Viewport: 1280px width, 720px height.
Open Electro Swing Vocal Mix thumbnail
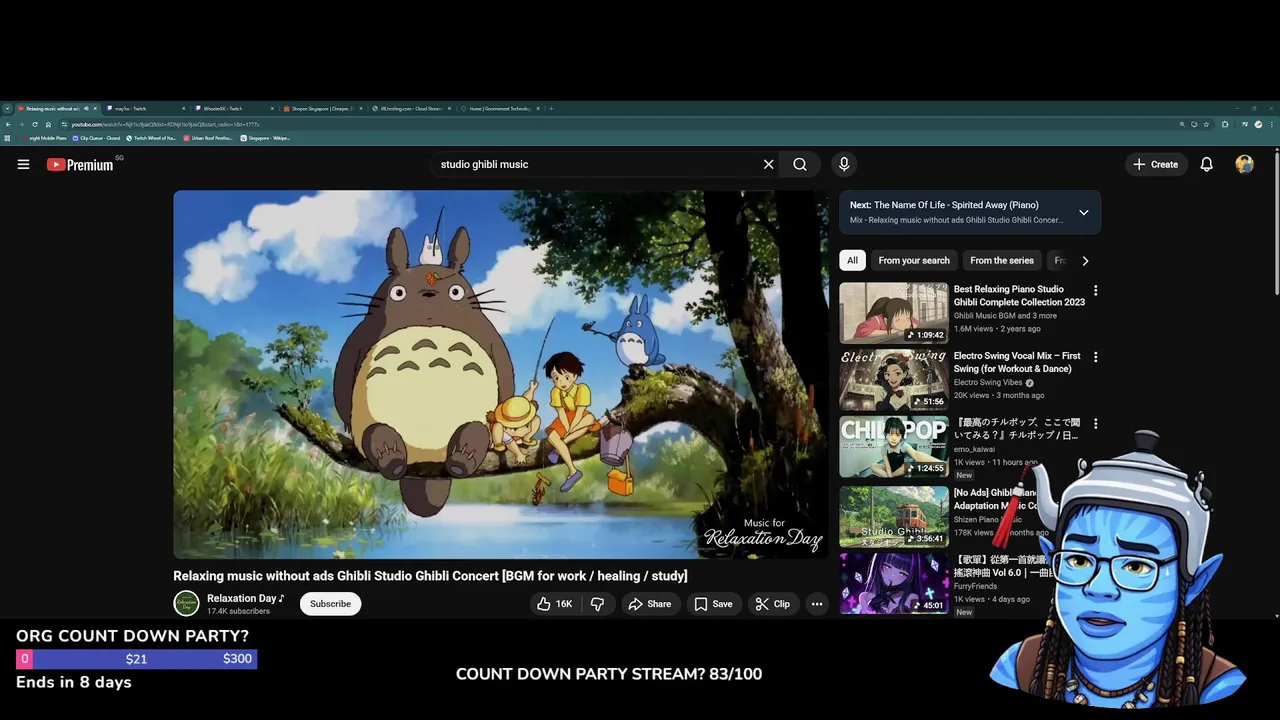[894, 380]
